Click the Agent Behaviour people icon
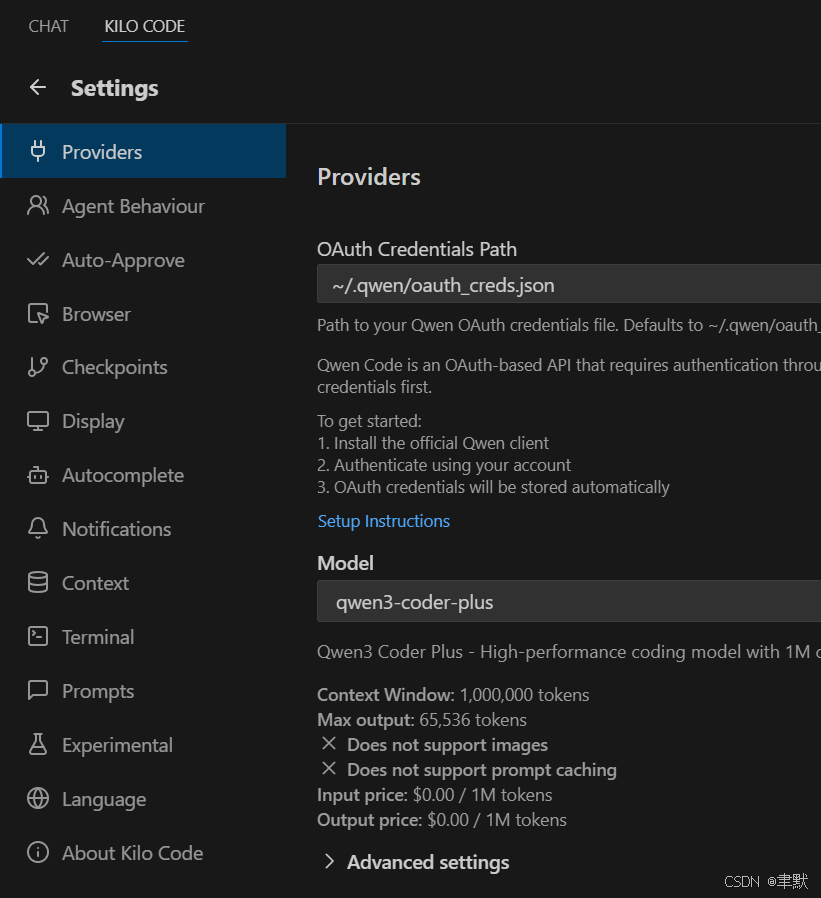 (x=38, y=206)
